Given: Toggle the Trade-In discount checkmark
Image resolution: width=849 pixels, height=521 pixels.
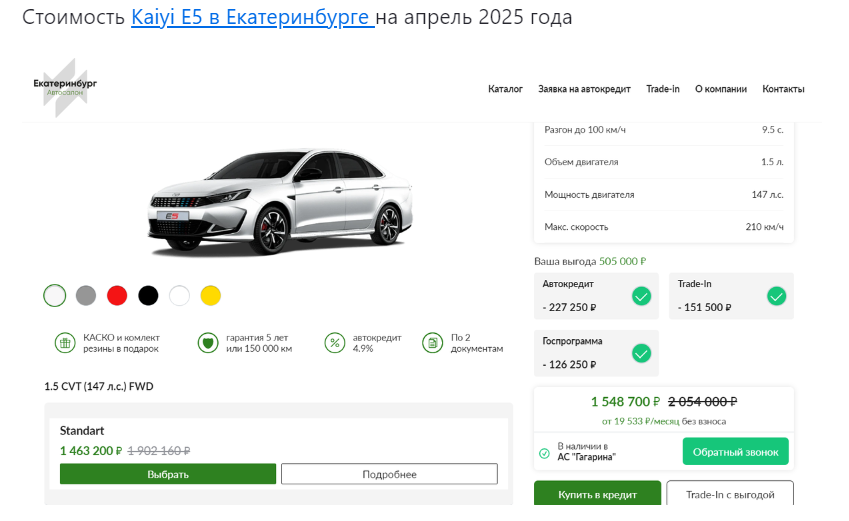Looking at the screenshot, I should (x=776, y=296).
